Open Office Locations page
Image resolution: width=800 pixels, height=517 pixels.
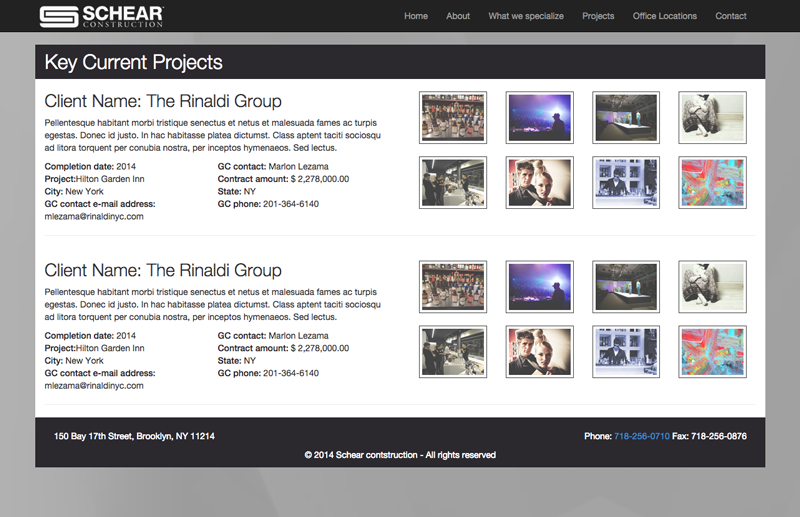(664, 16)
